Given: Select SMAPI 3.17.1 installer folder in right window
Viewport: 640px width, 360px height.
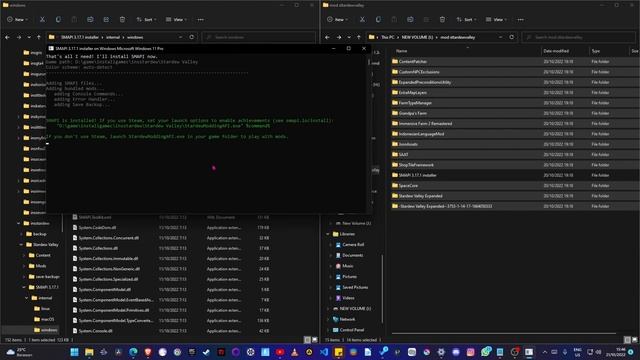Looking at the screenshot, I should tap(513, 175).
